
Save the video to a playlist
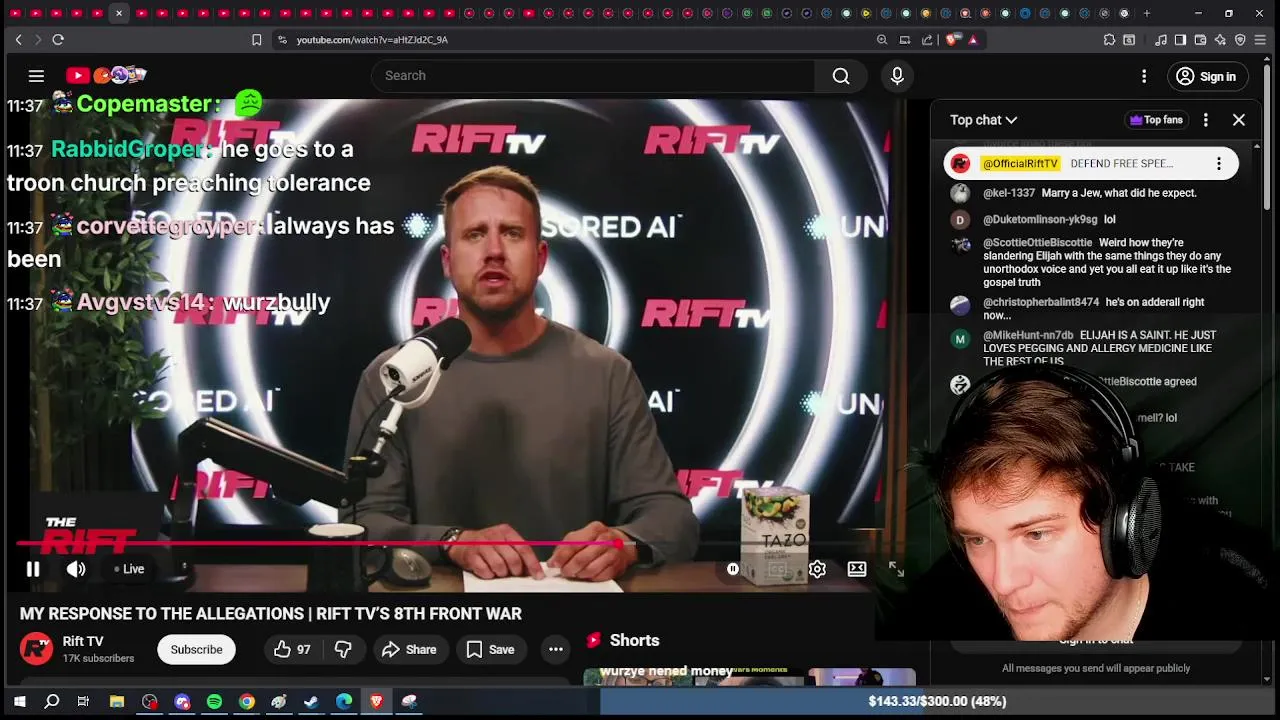click(490, 650)
